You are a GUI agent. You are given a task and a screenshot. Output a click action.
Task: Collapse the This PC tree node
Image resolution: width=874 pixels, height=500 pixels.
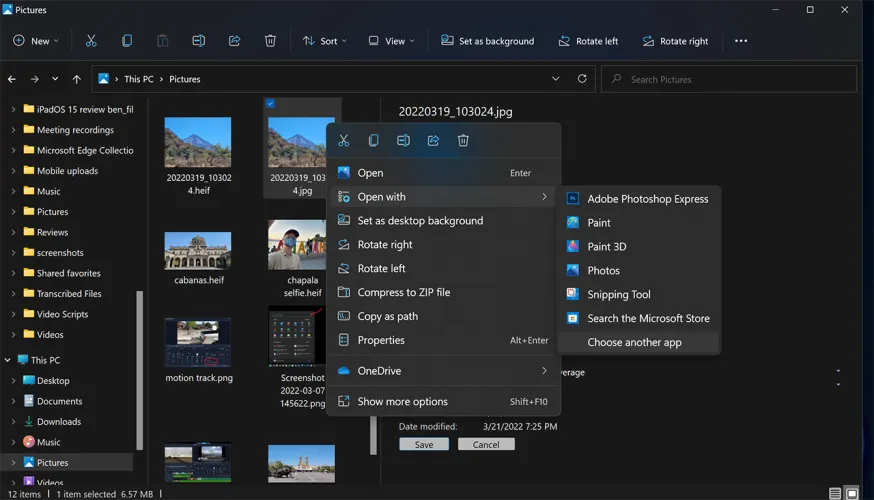pyautogui.click(x=8, y=360)
